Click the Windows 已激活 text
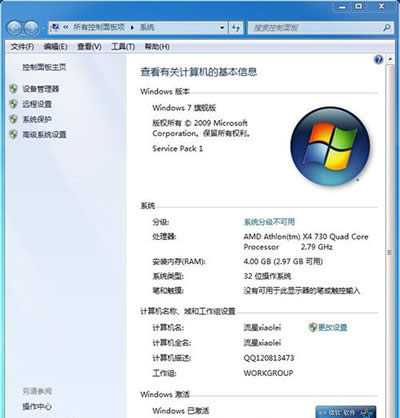This screenshot has width=400, height=418. [x=181, y=411]
